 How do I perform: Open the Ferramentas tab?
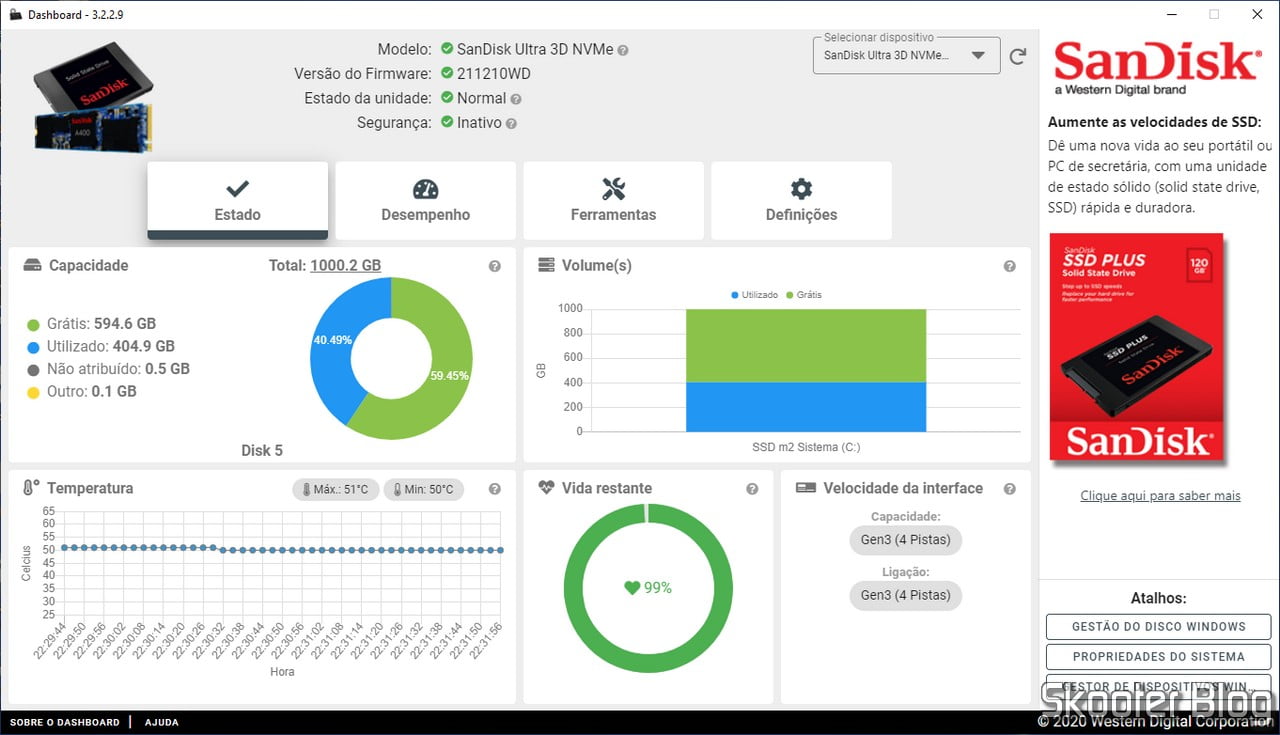coord(613,200)
